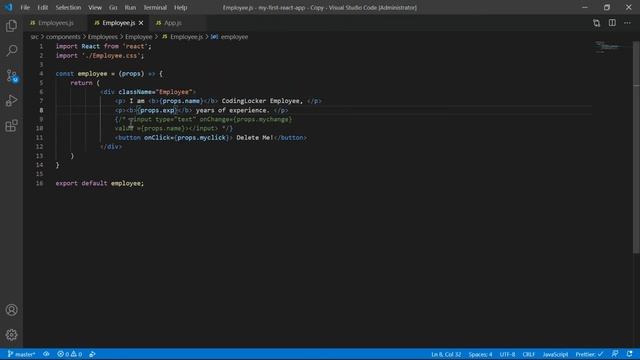
Task: Click the window title text in title bar
Action: click(320, 7)
